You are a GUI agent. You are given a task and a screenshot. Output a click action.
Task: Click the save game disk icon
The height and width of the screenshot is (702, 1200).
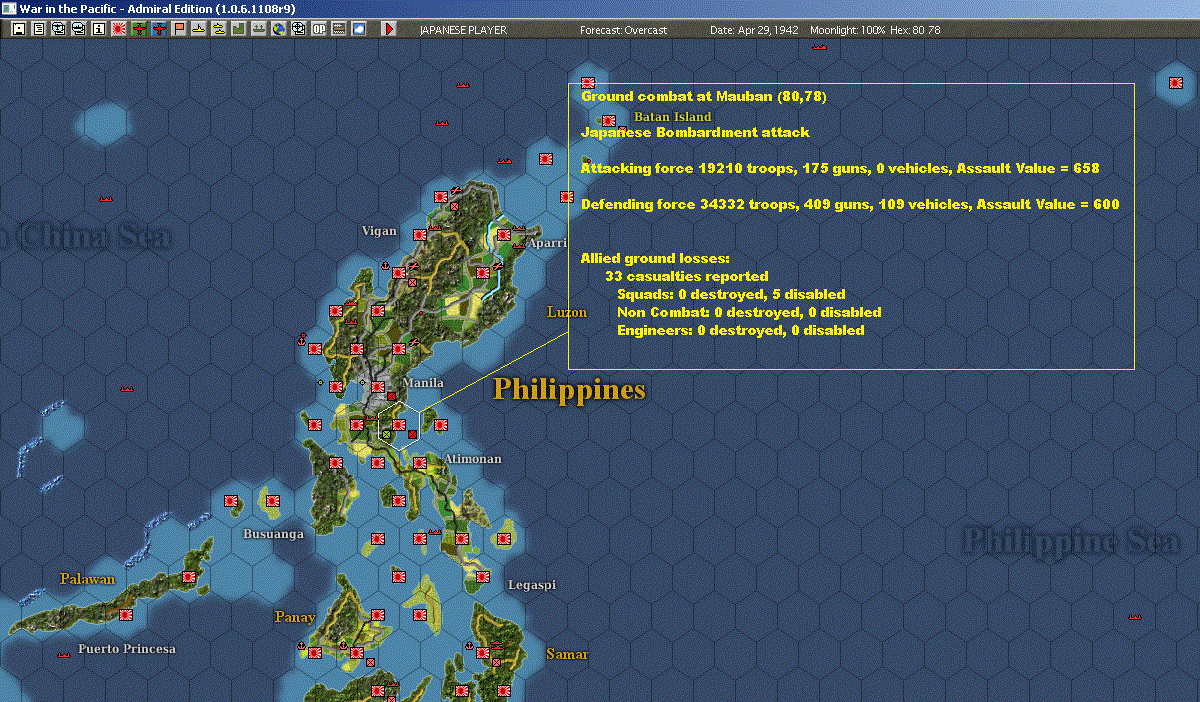pyautogui.click(x=19, y=30)
